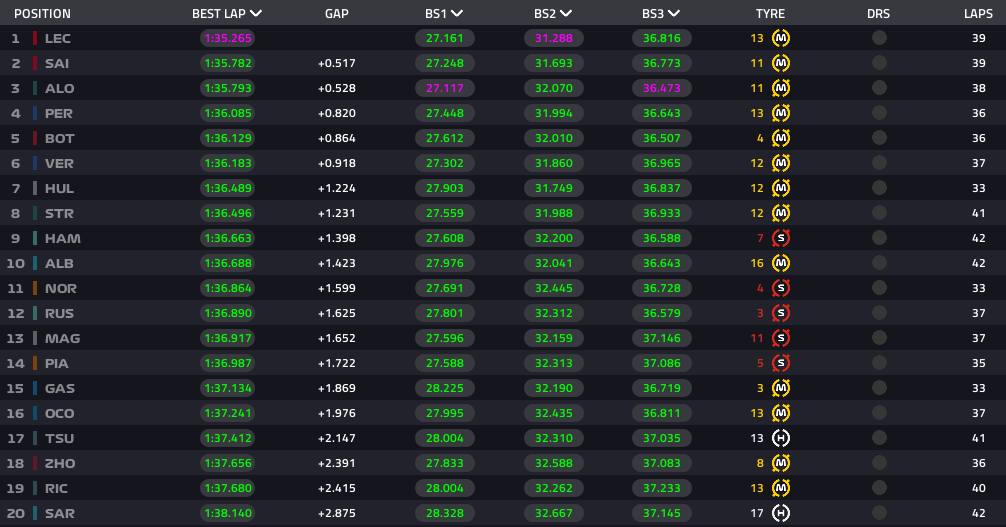Select the PIA driver row name

click(x=56, y=363)
